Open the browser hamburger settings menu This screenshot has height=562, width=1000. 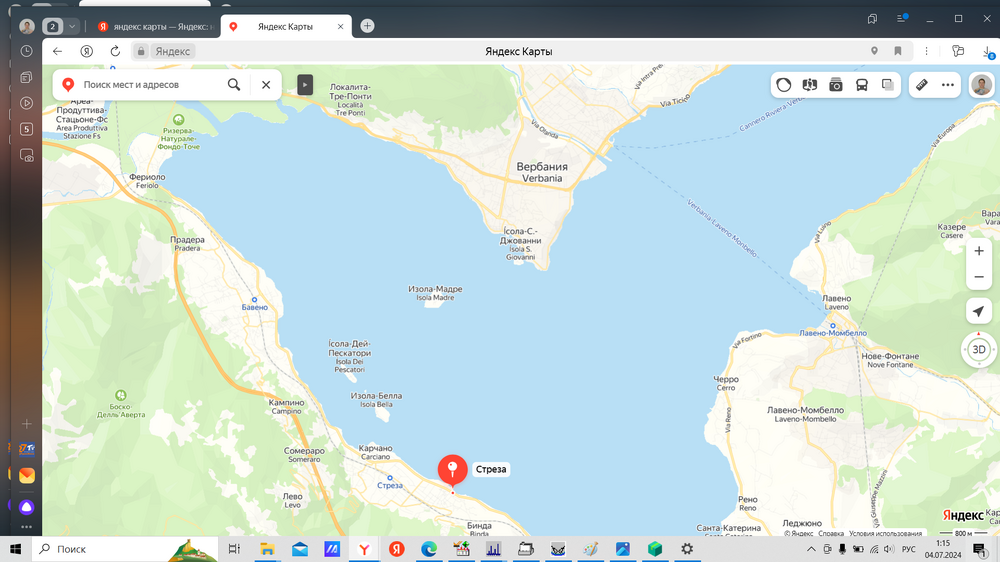point(902,18)
